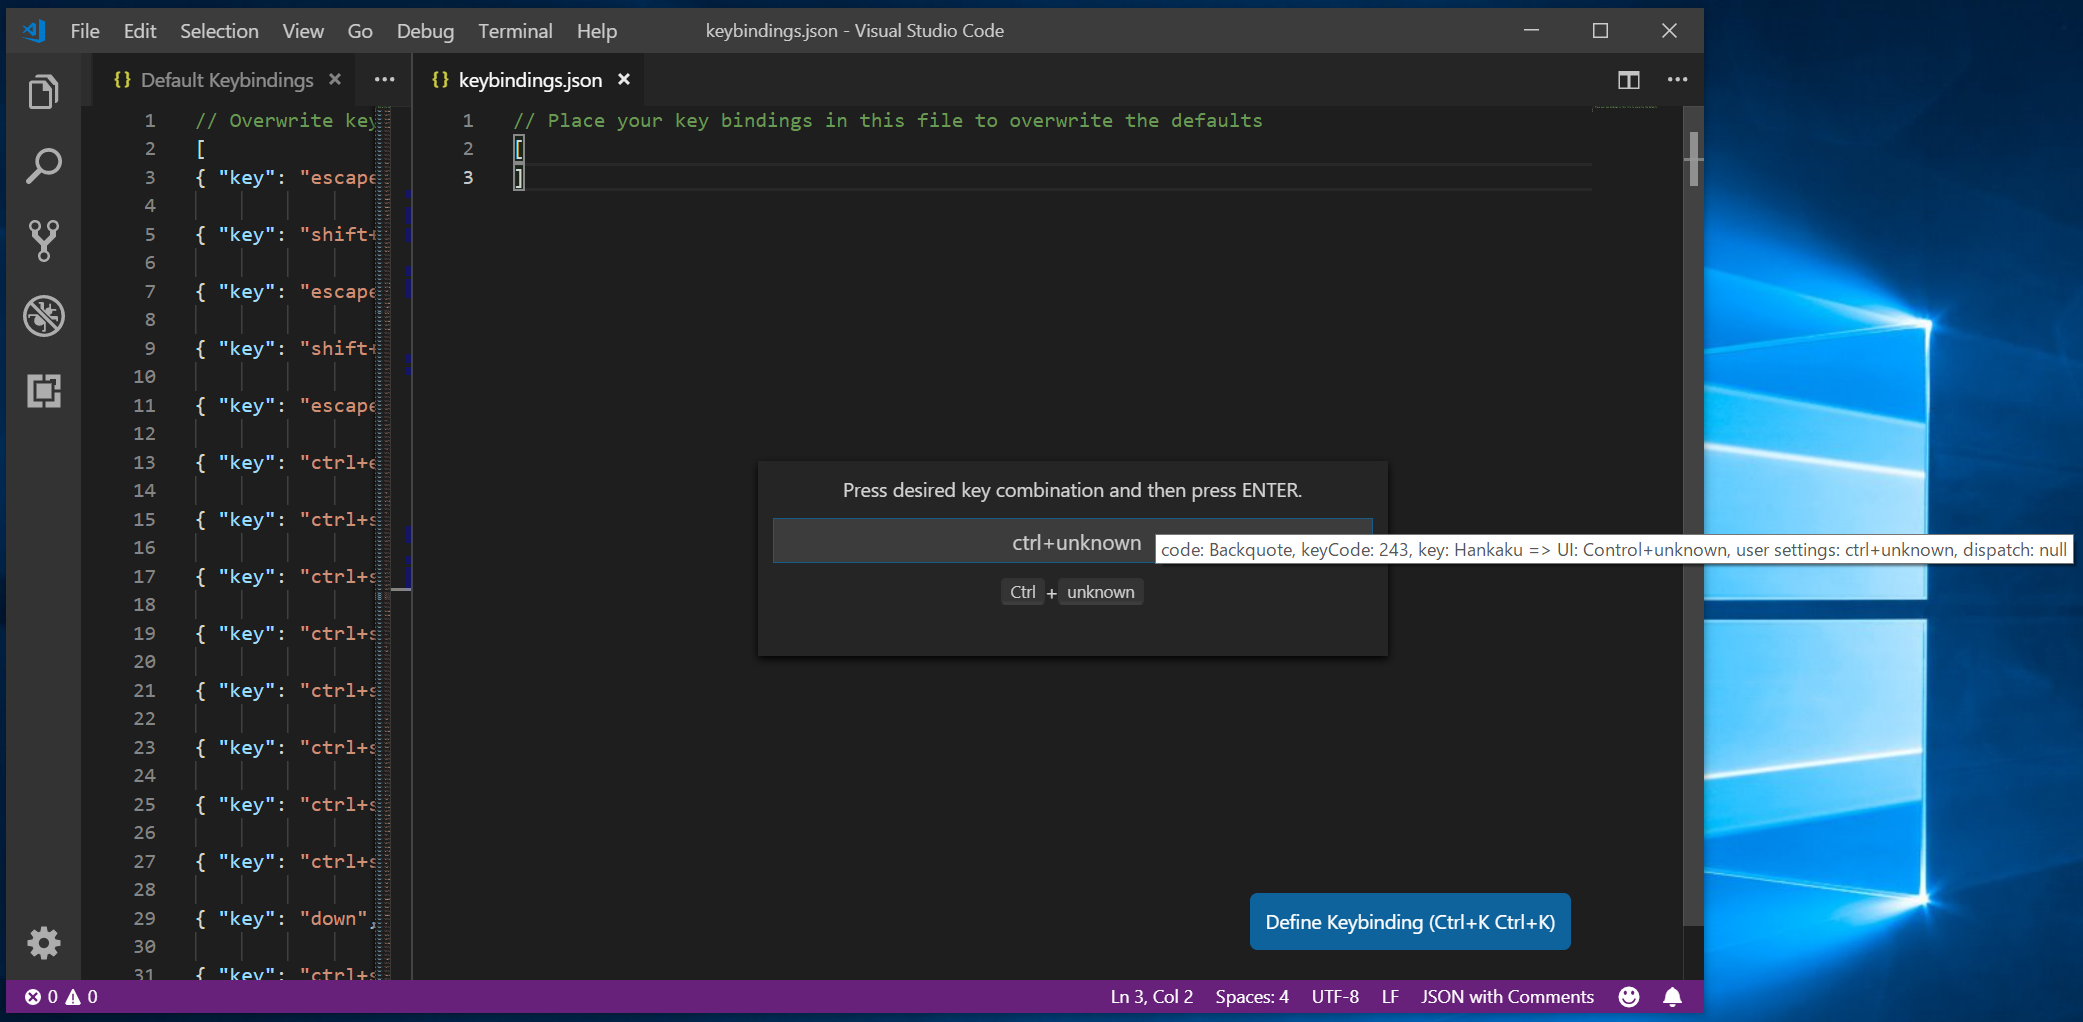Open the Extensions view
The width and height of the screenshot is (2083, 1022).
coord(44,391)
